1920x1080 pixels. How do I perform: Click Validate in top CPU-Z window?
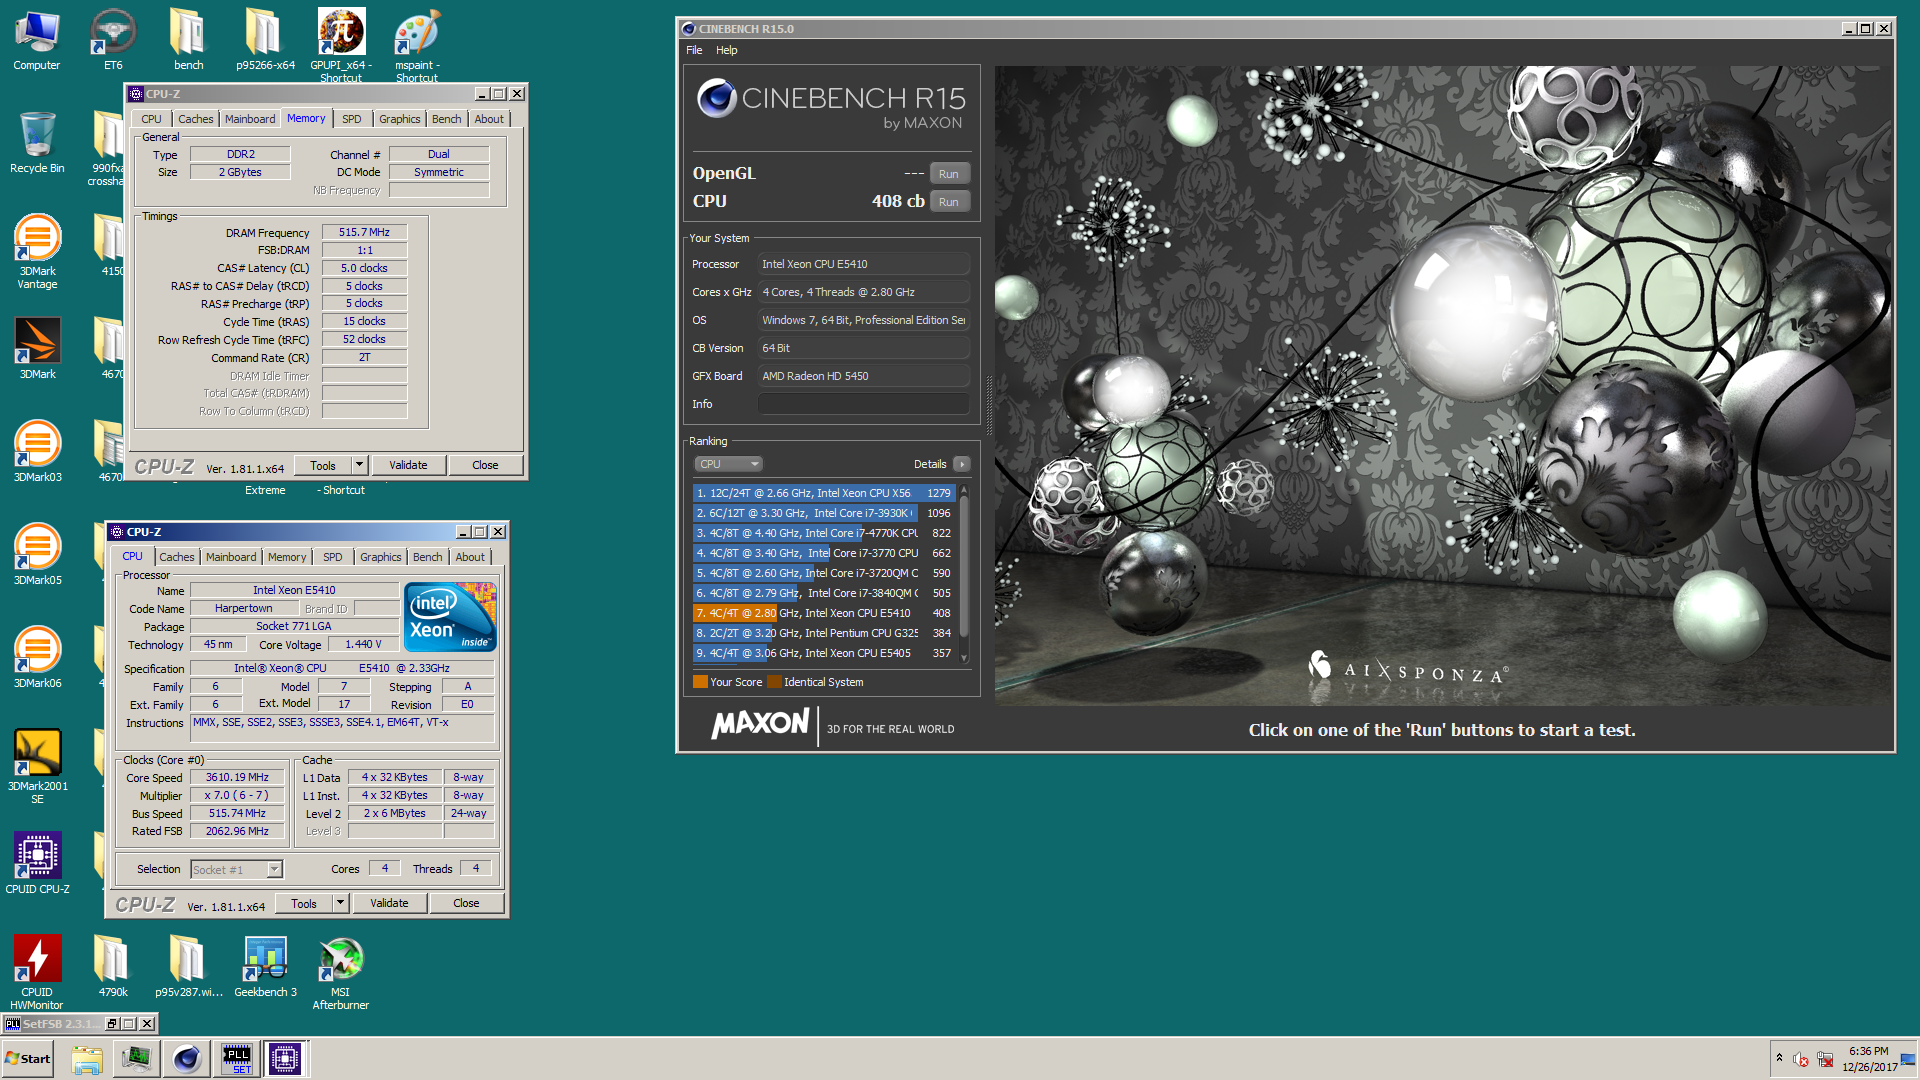click(408, 465)
